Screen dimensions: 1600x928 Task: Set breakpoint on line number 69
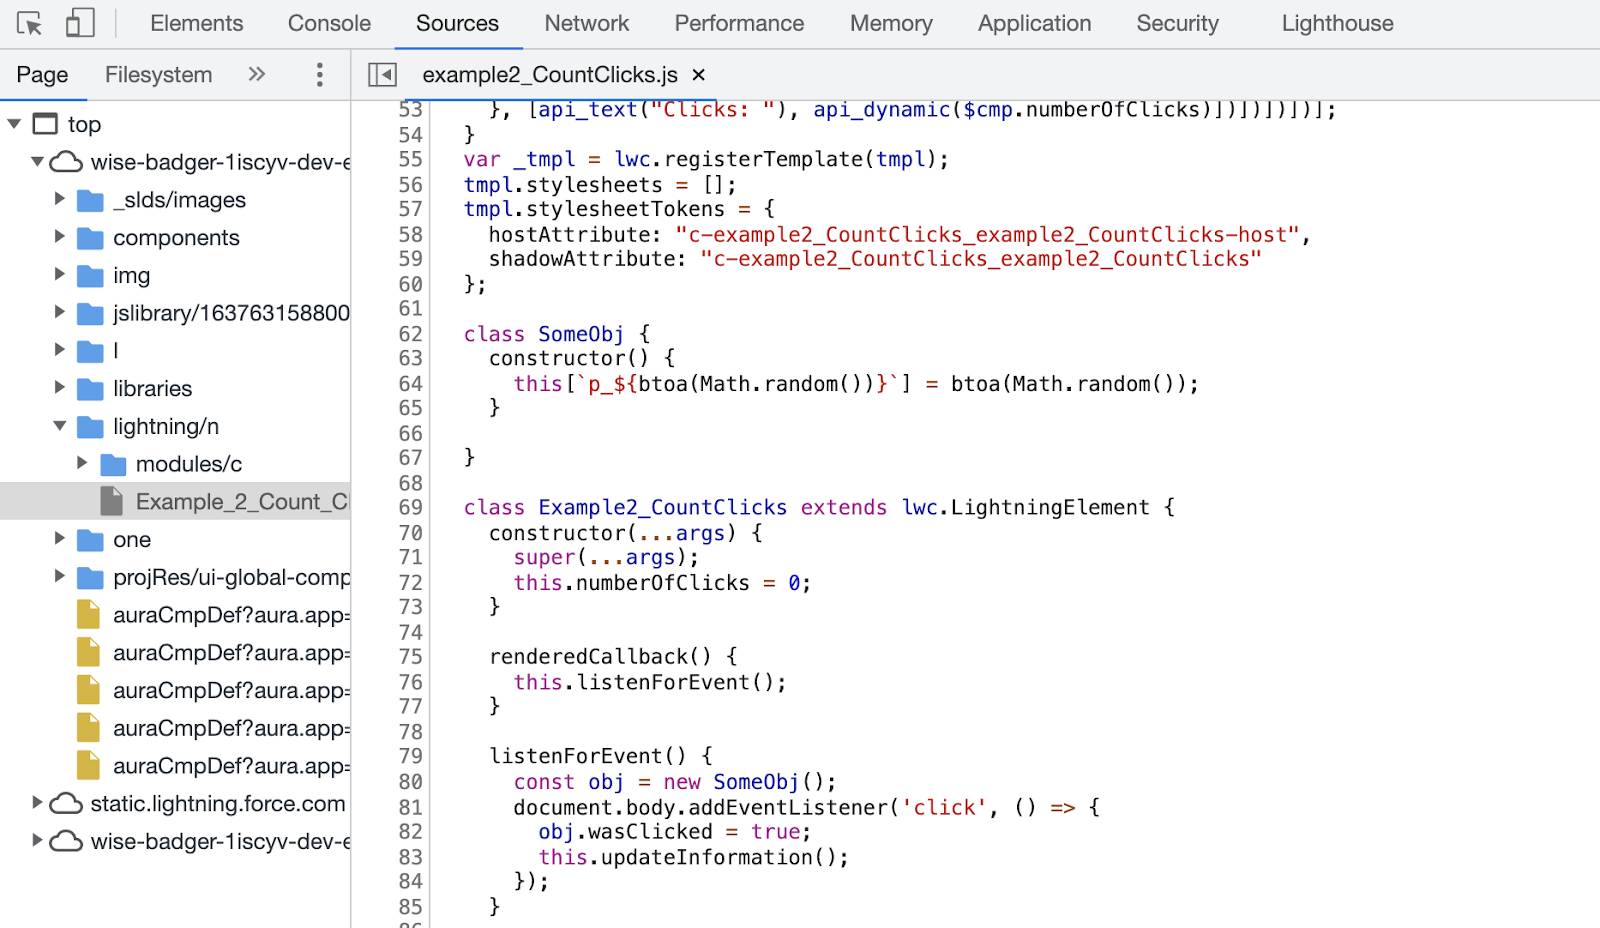(x=410, y=507)
